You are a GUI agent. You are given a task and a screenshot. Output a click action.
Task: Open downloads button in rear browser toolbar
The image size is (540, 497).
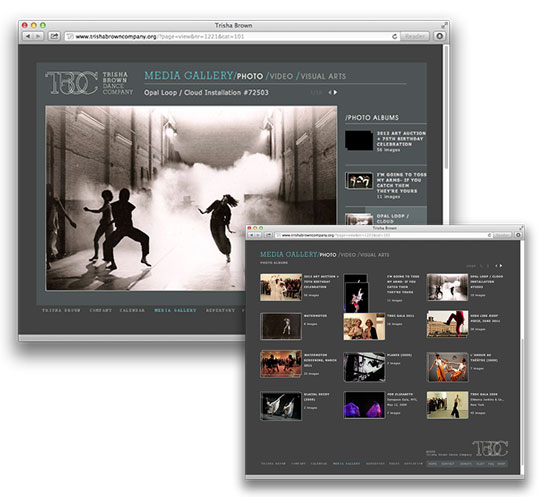point(439,36)
